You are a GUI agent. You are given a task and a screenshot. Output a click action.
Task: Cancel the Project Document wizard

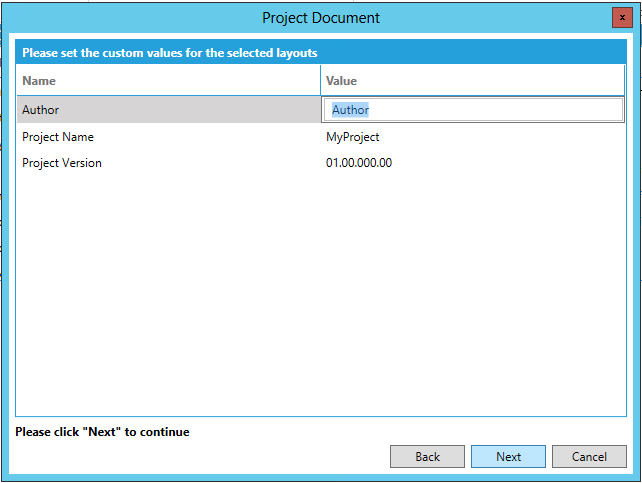pyautogui.click(x=589, y=456)
